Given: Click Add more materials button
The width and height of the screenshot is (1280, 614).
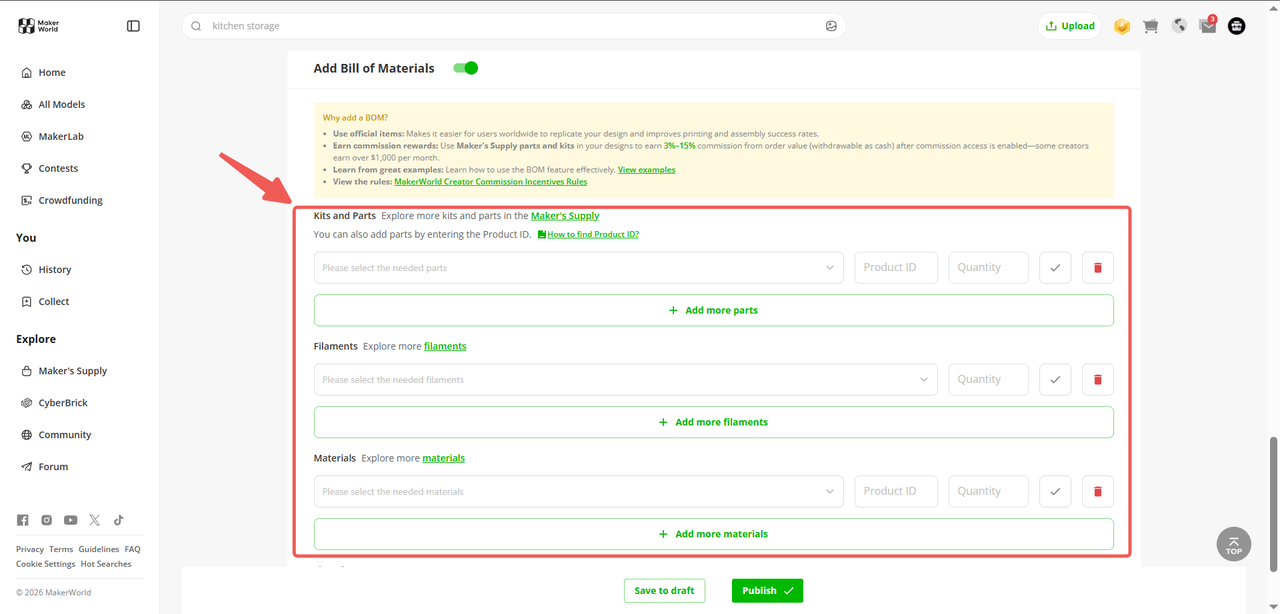Looking at the screenshot, I should point(714,534).
